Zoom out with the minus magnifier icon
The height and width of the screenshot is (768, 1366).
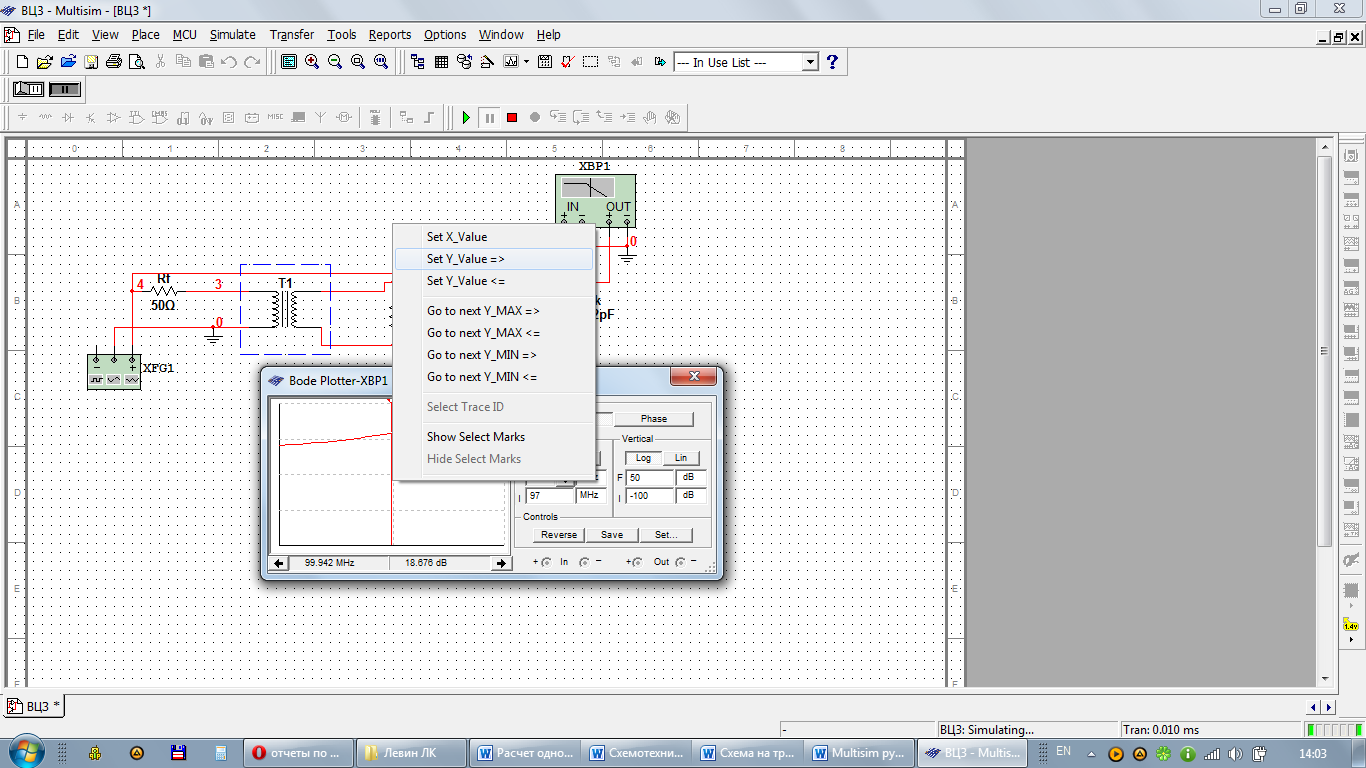tap(335, 62)
